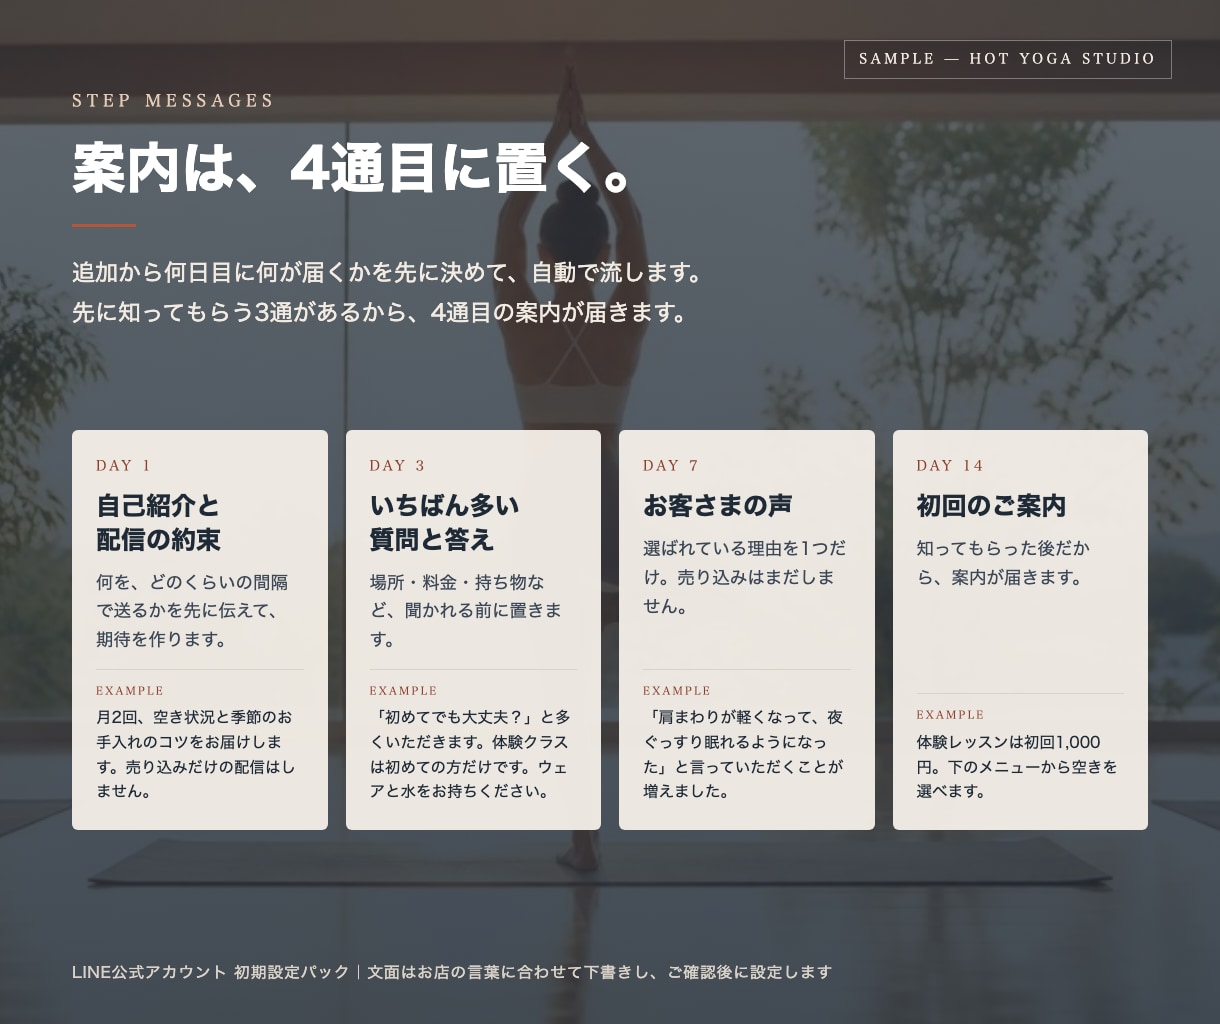Click the card title お客さまの声
The image size is (1220, 1024).
718,505
